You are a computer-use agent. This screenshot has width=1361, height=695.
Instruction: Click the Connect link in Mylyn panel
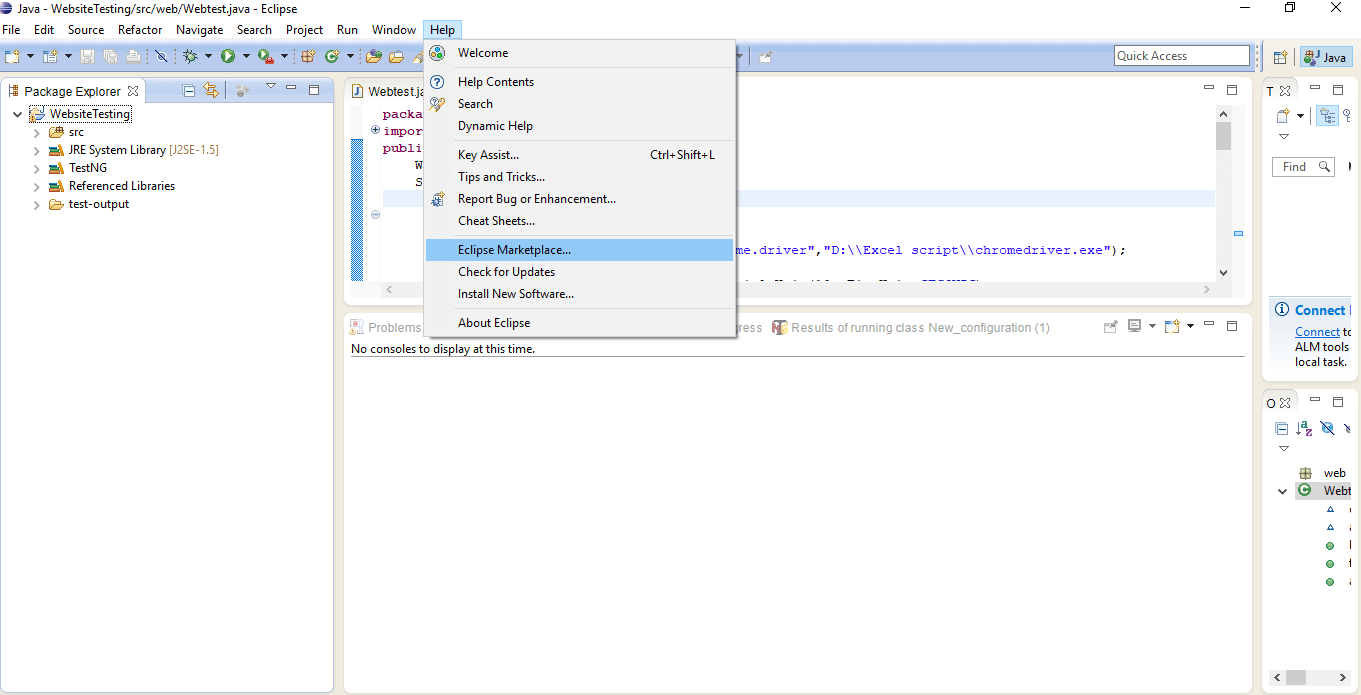pyautogui.click(x=1317, y=332)
